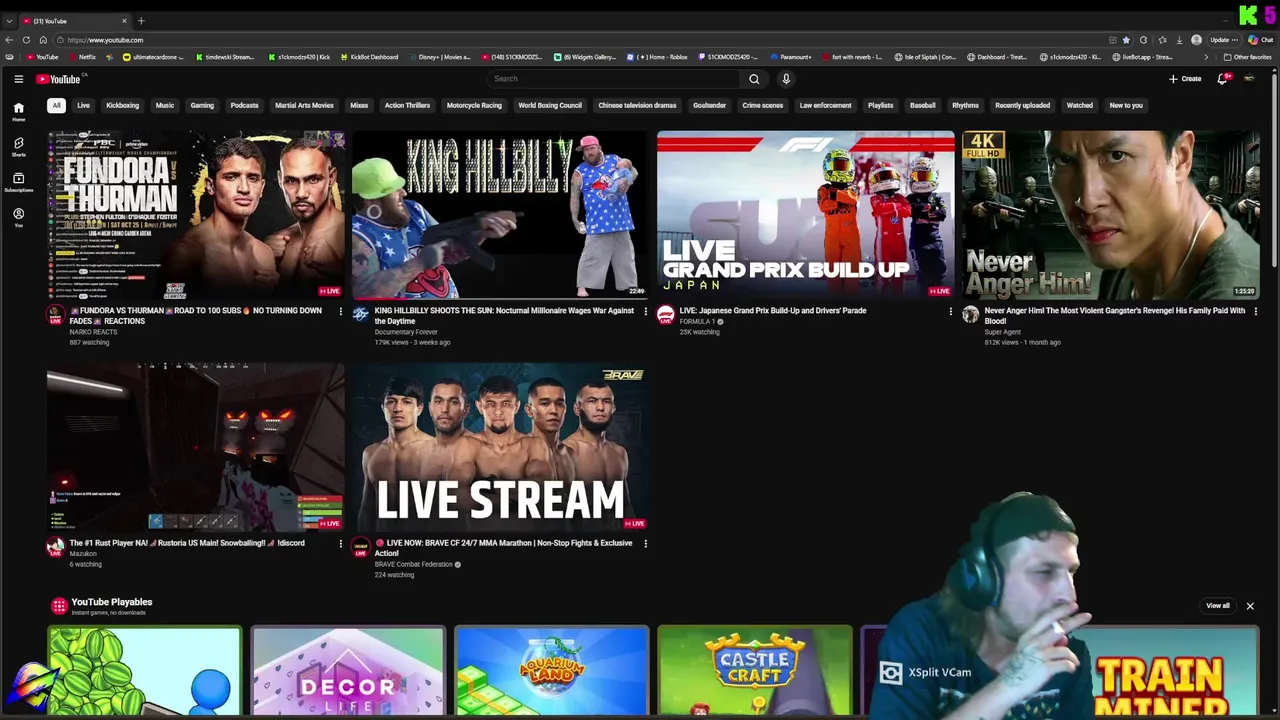Select the Kickboxing filter chip
1280x720 pixels.
123,105
